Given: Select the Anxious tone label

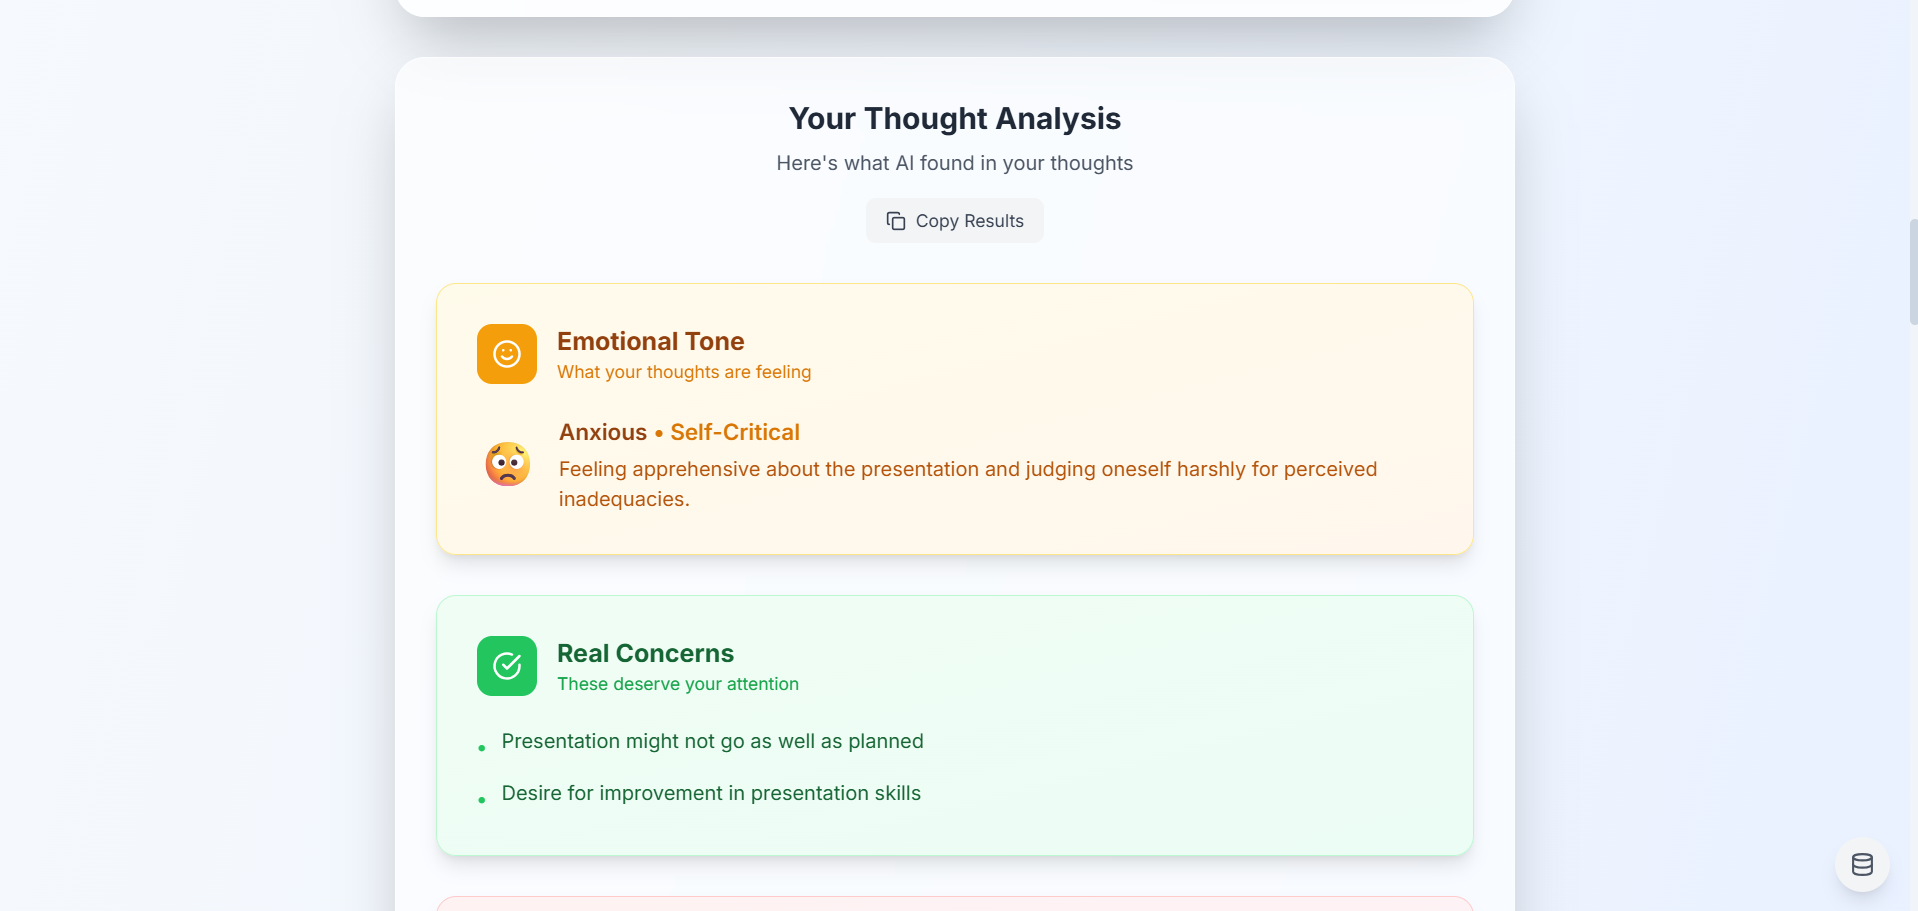Looking at the screenshot, I should [x=603, y=432].
